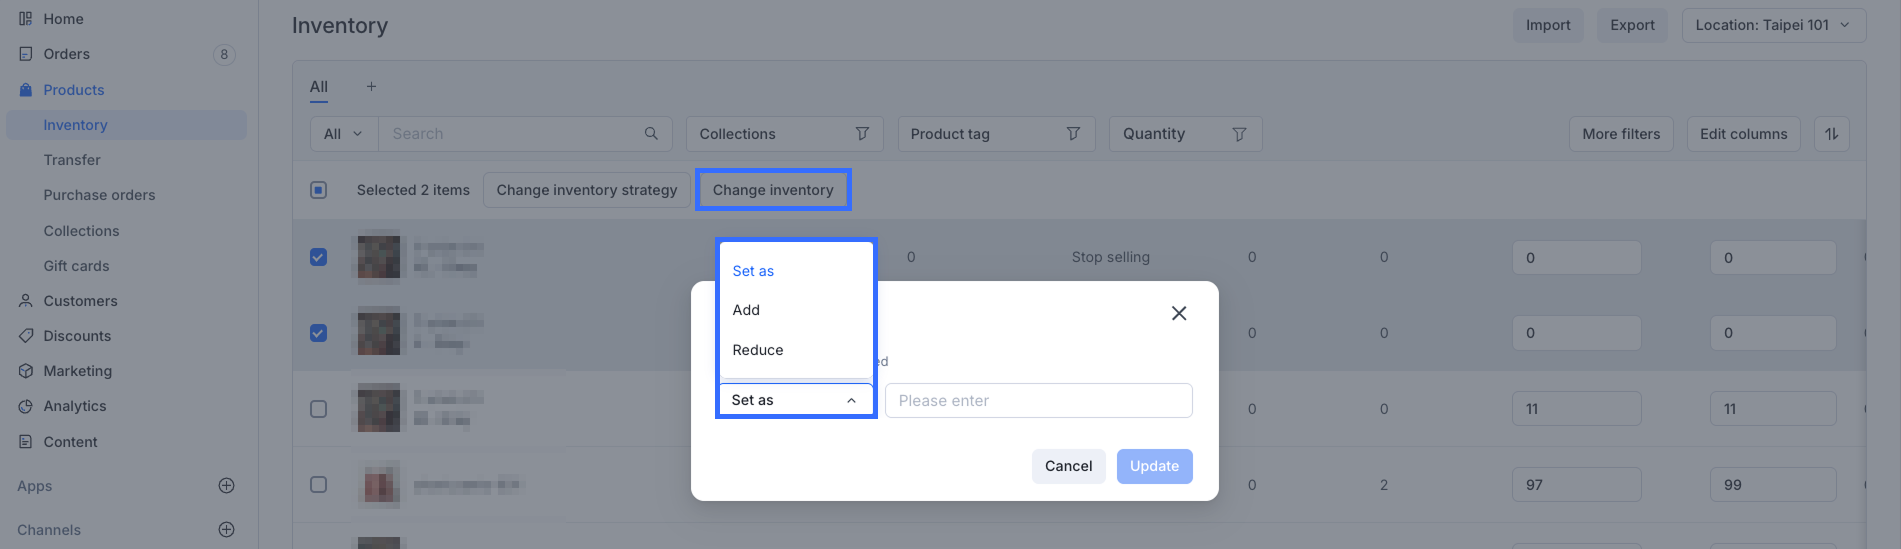Image resolution: width=1901 pixels, height=549 pixels.
Task: Click the Quantity filter funnel icon
Action: 1239,134
